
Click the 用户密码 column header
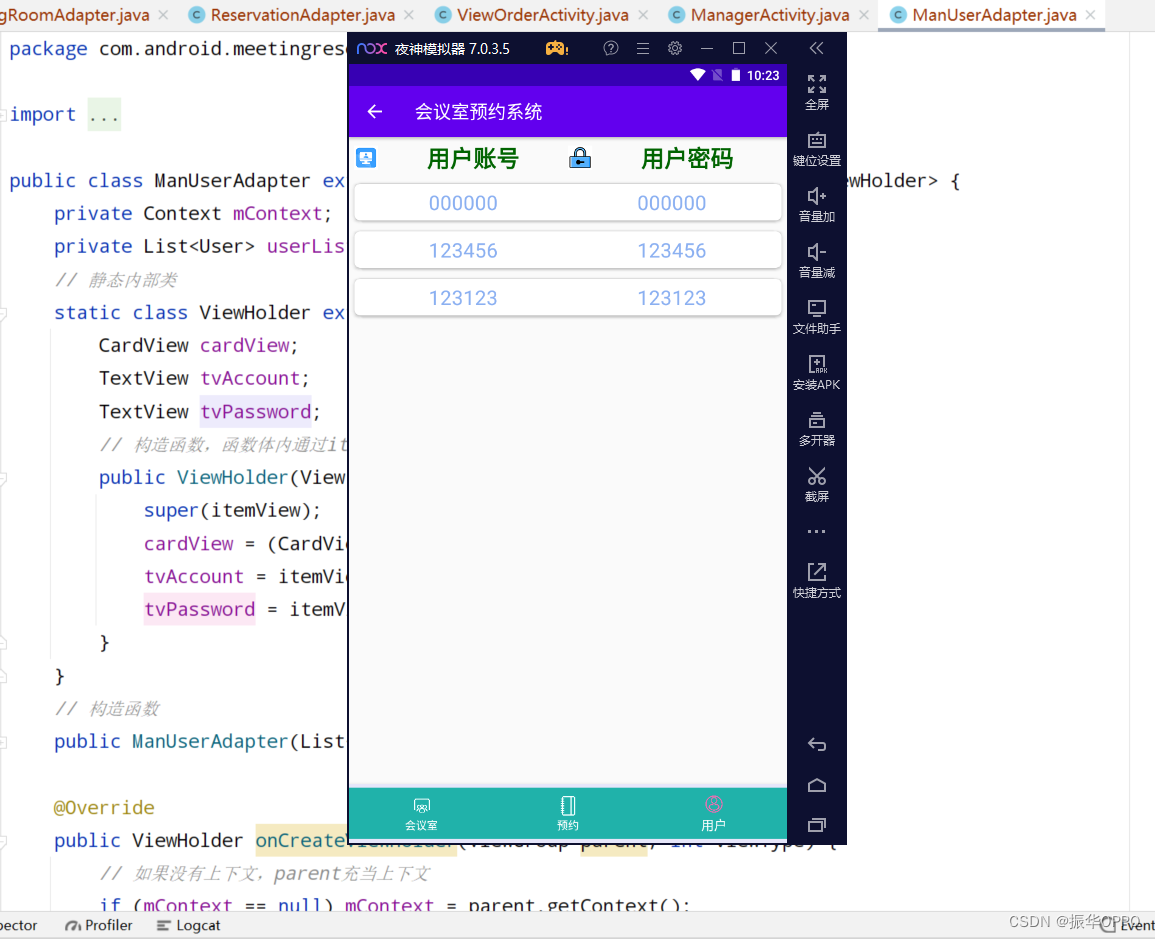pos(687,158)
